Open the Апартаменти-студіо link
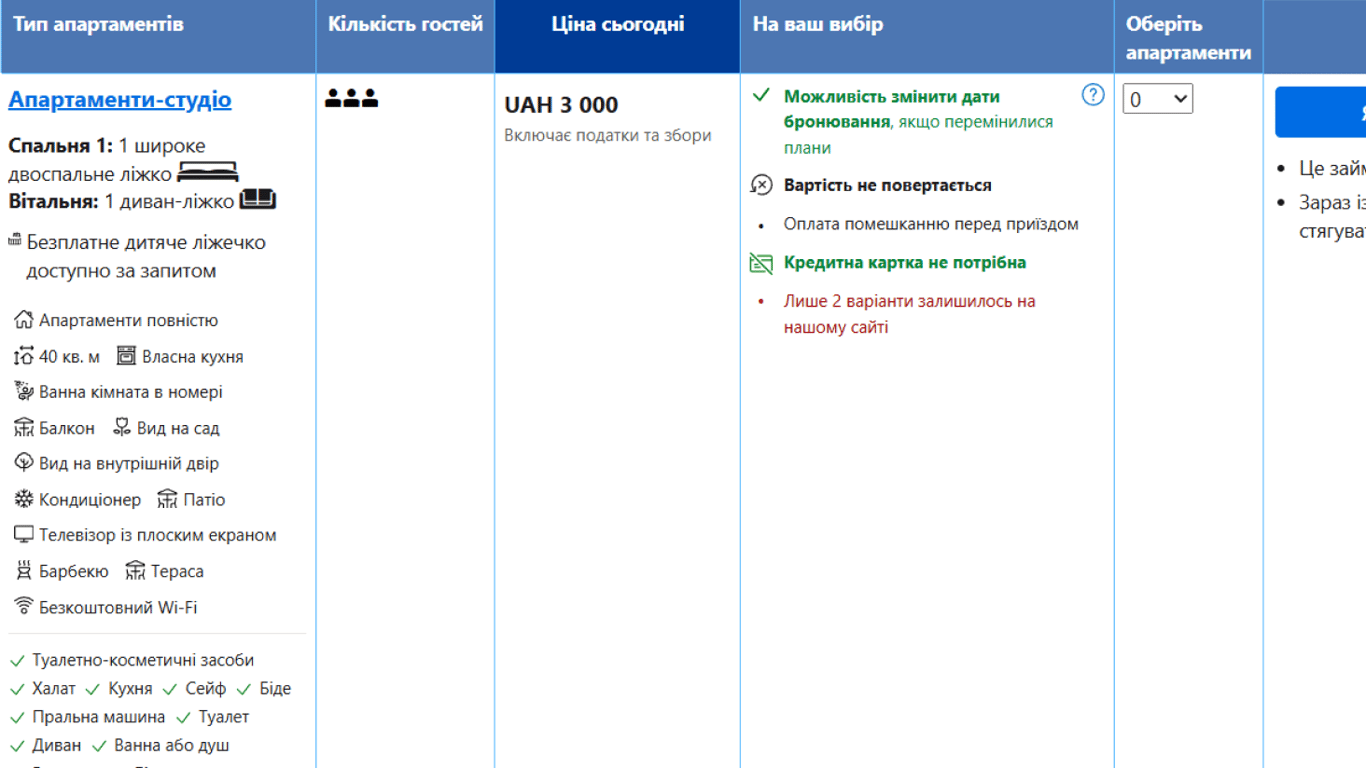The width and height of the screenshot is (1366, 768). pyautogui.click(x=120, y=100)
